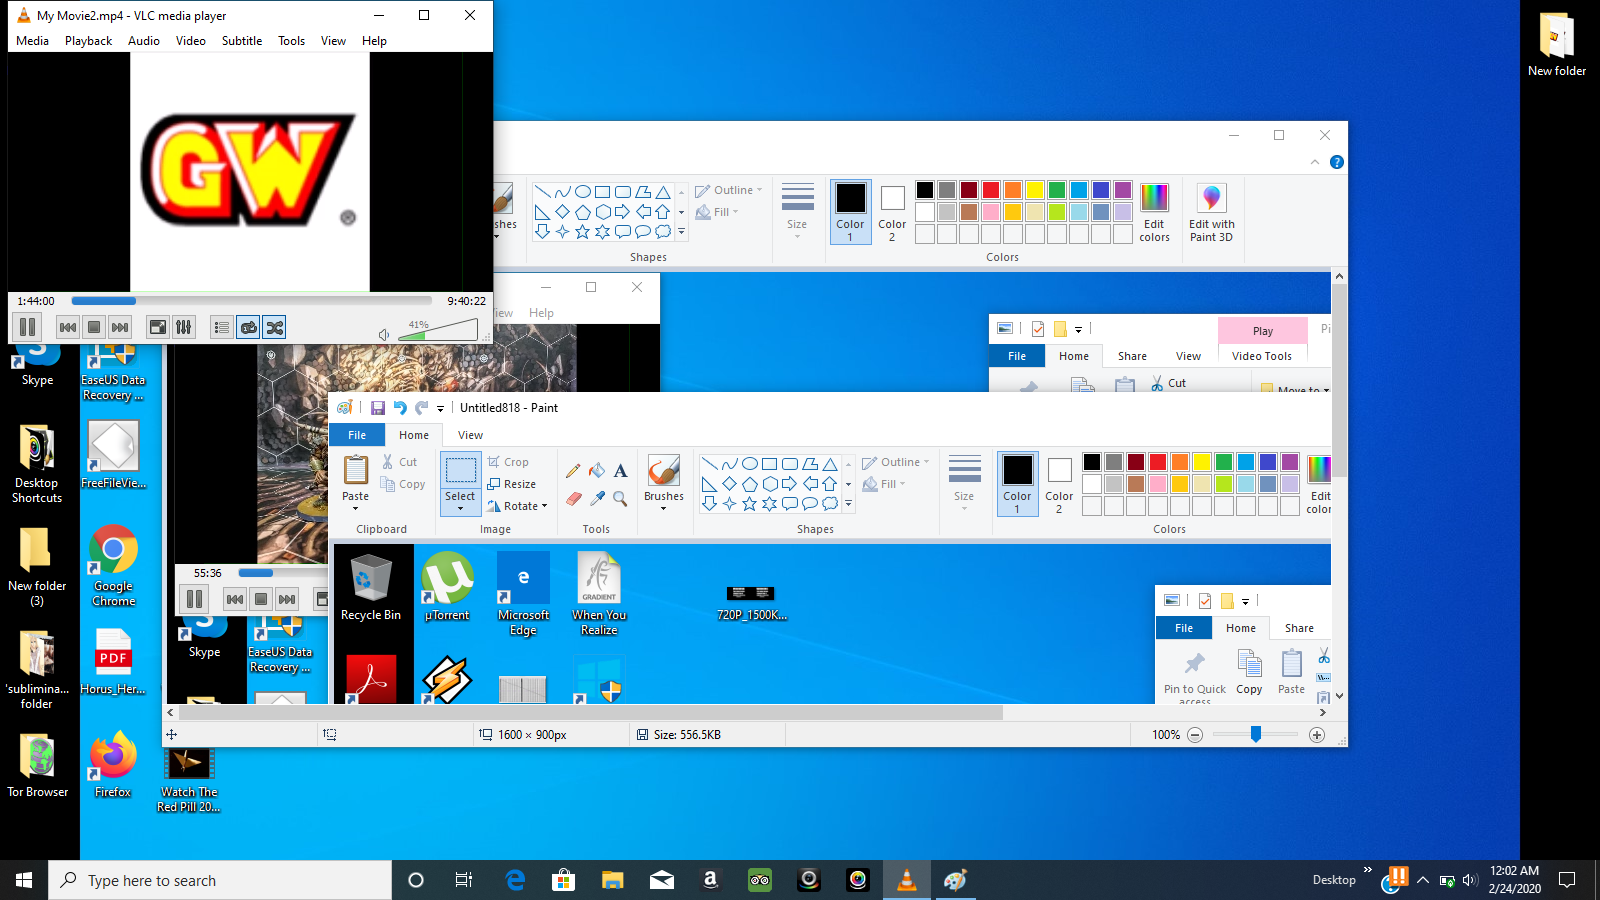
Task: Open File Explorer from the taskbar
Action: pyautogui.click(x=613, y=880)
